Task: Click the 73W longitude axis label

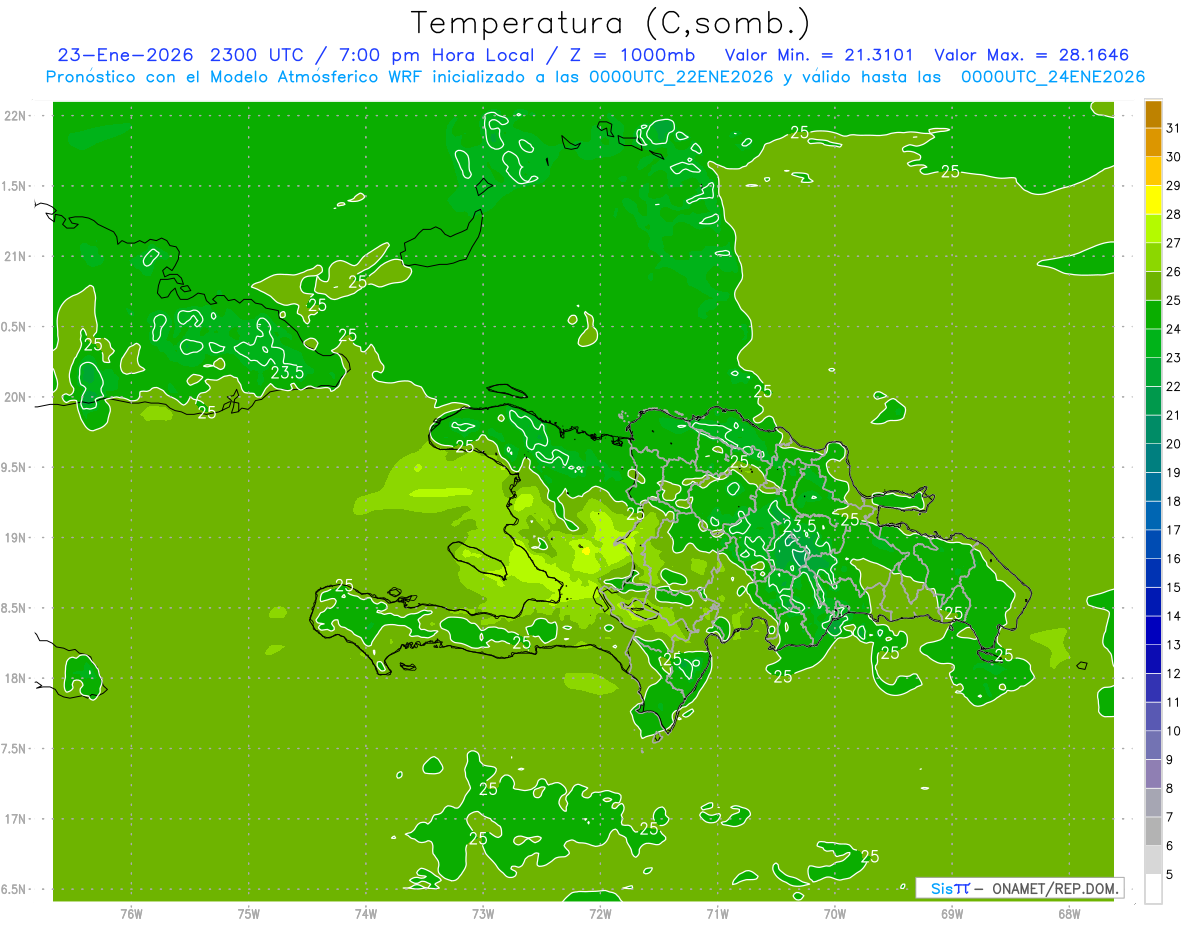Action: pyautogui.click(x=483, y=913)
